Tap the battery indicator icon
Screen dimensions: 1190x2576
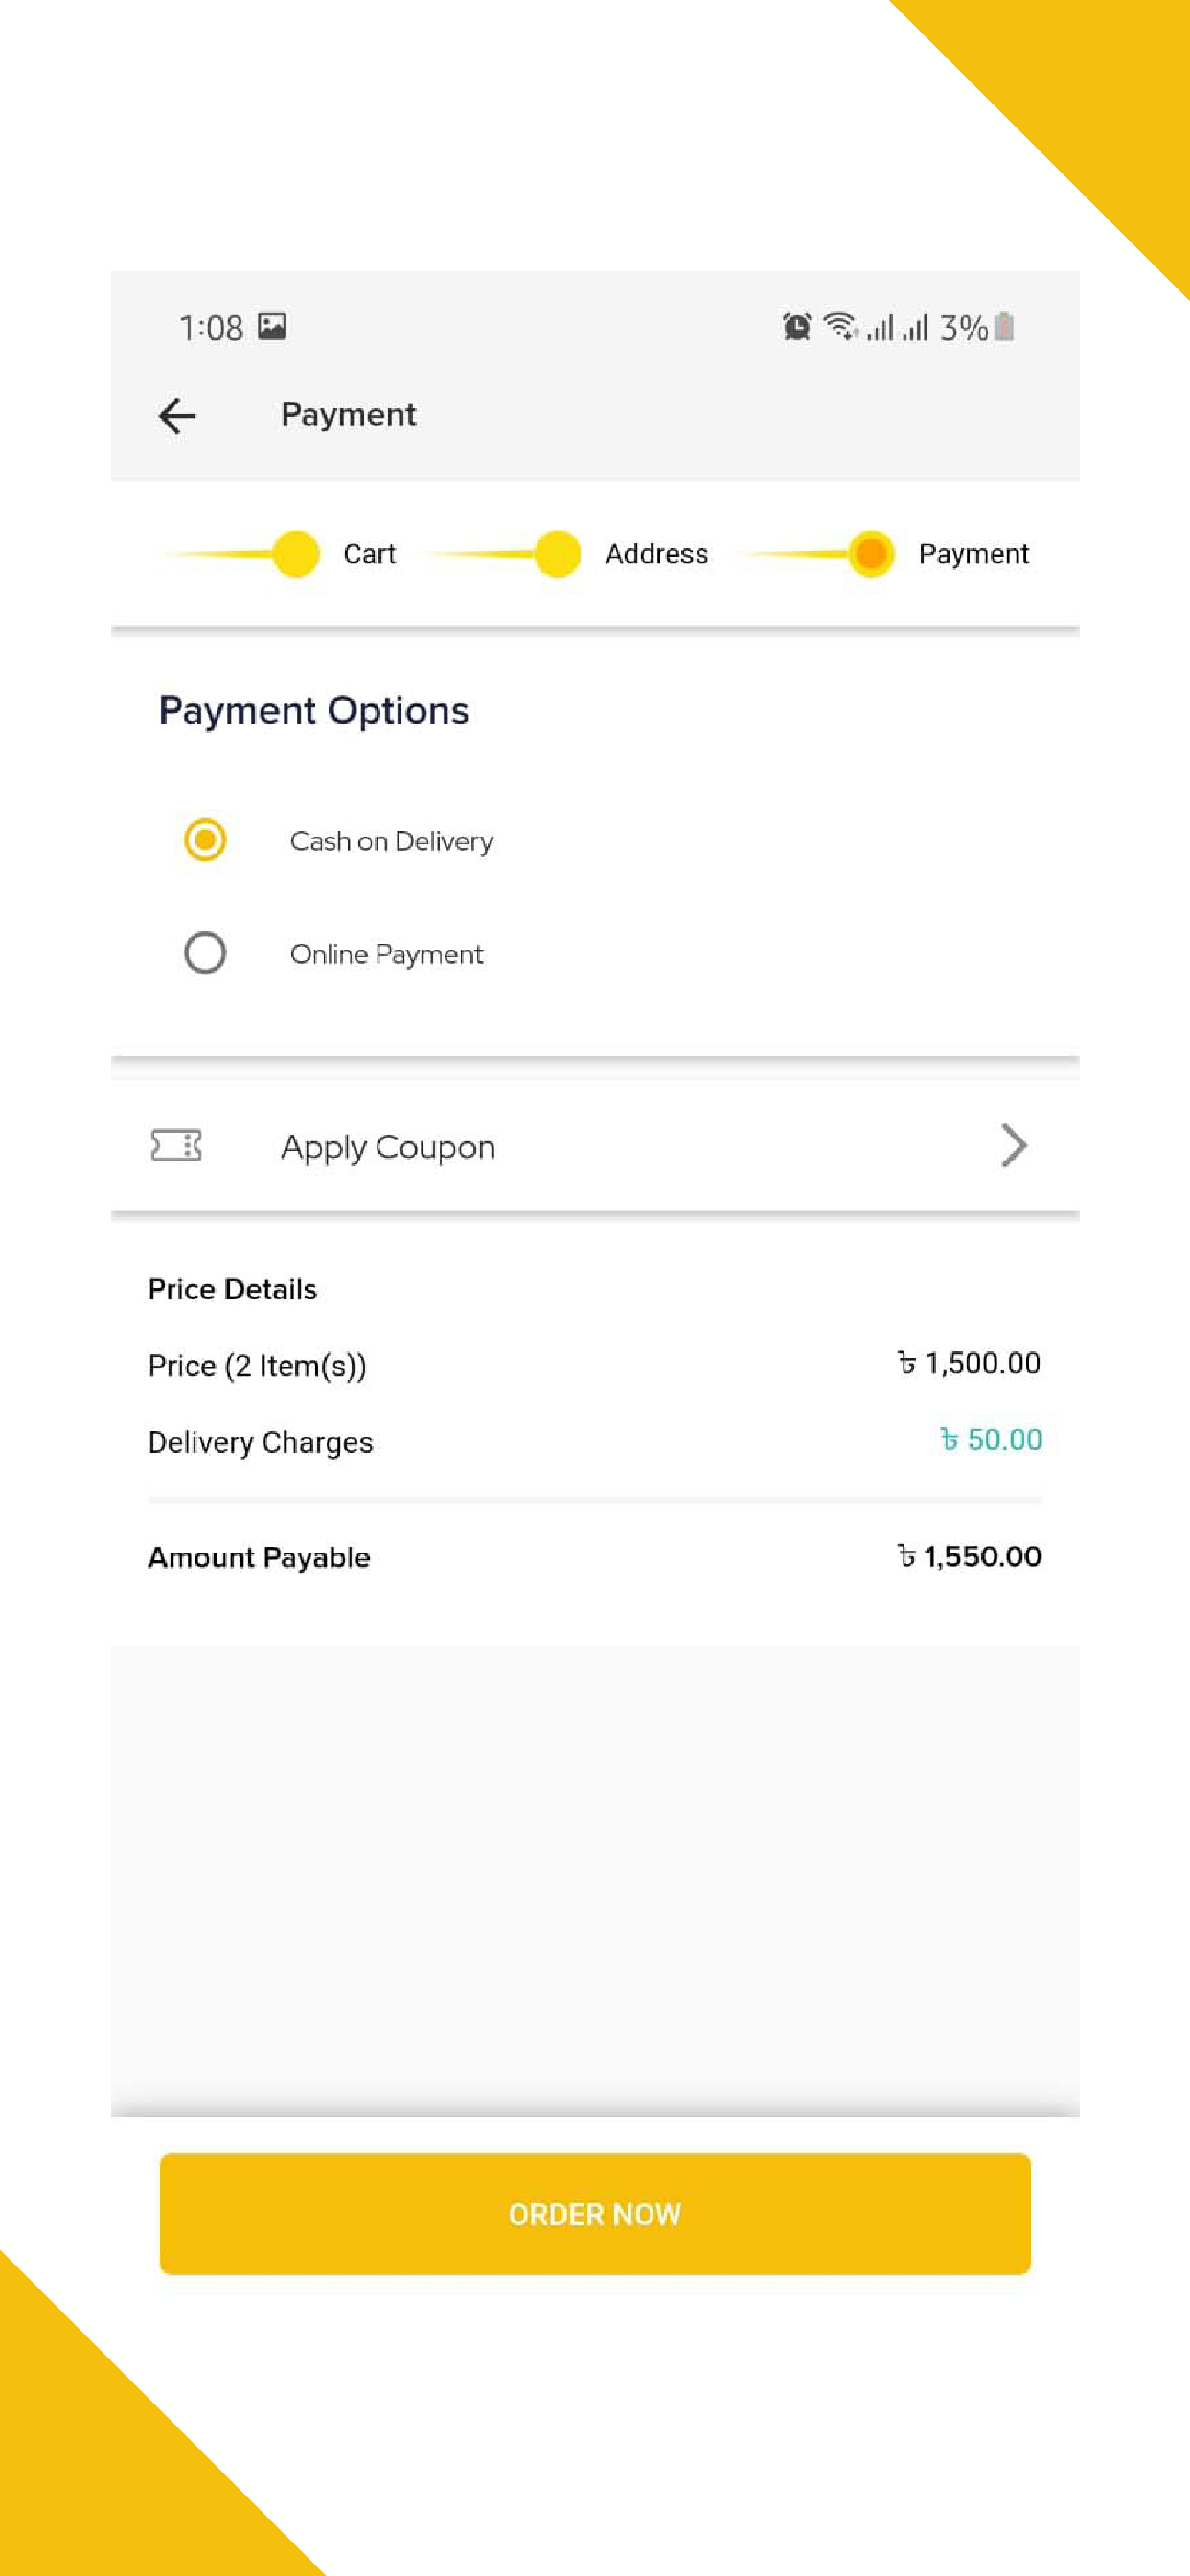click(x=1004, y=327)
